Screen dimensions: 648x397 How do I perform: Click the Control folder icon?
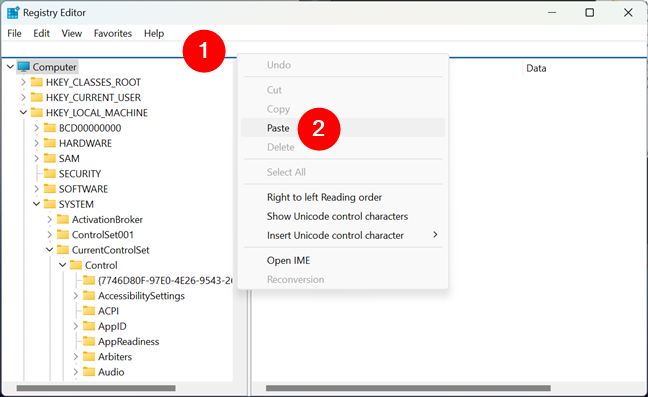tap(76, 265)
